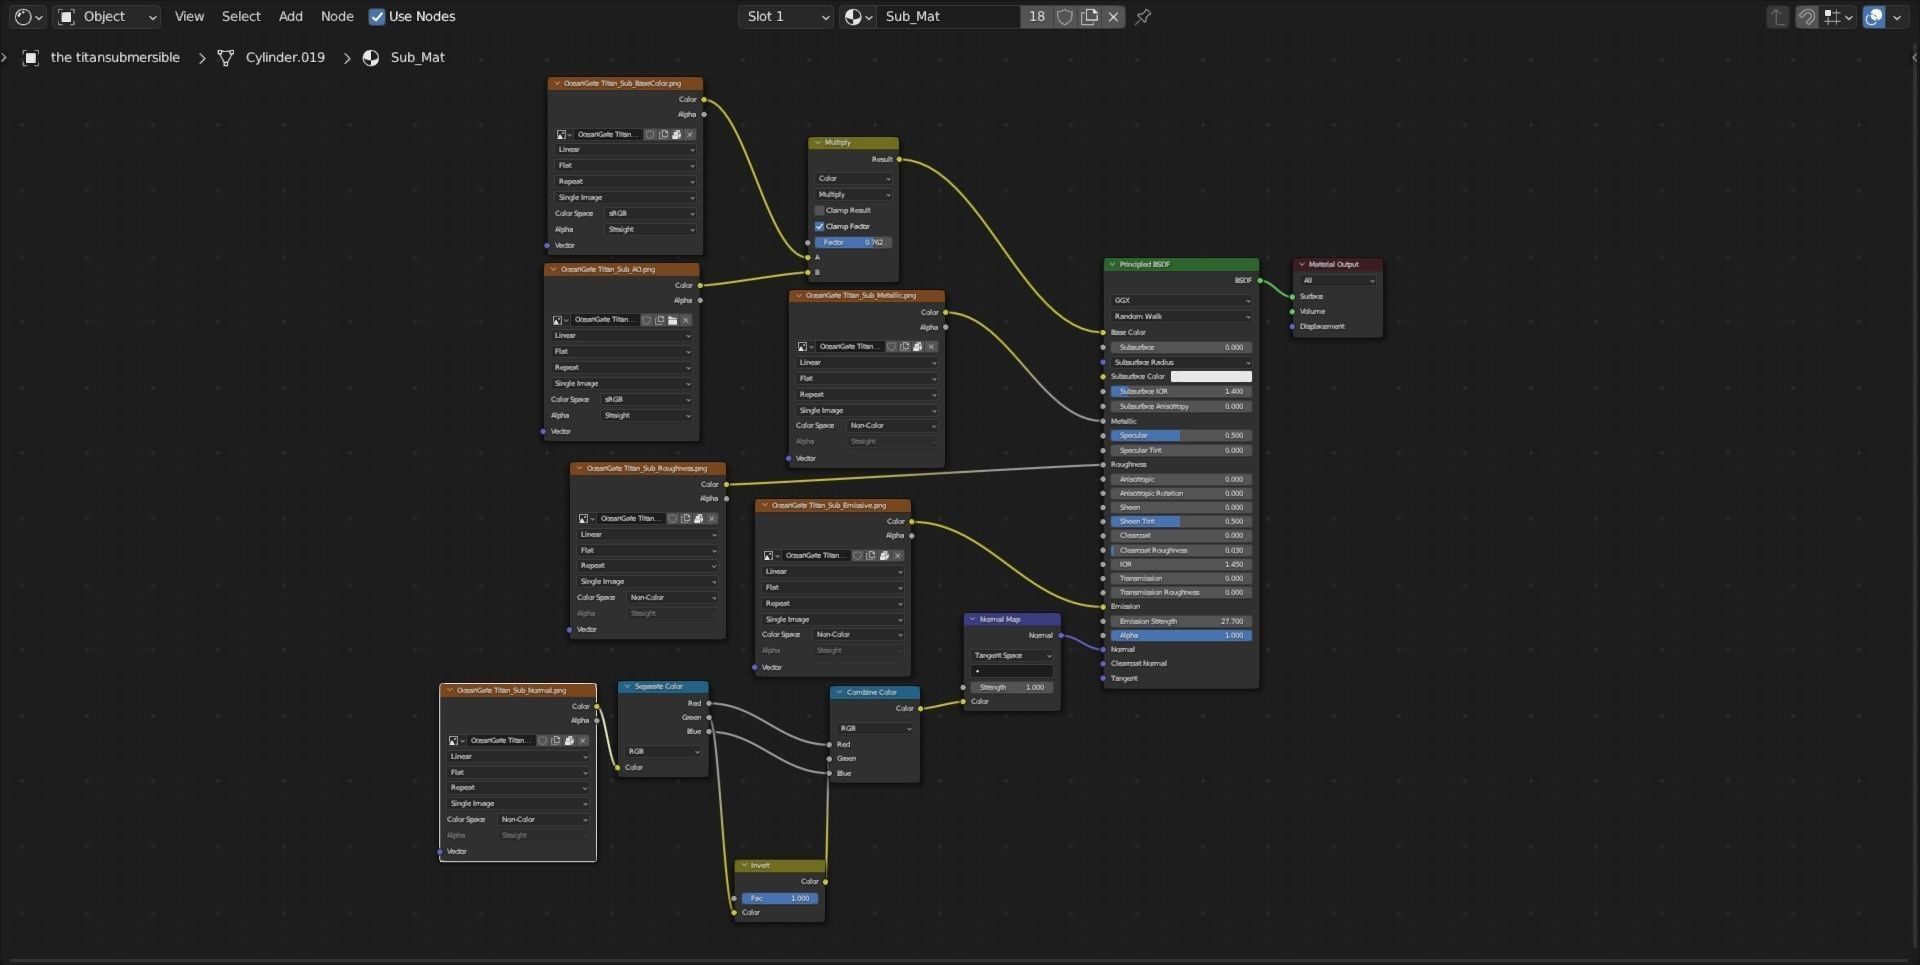
Task: Collapse the Principled BSDF node
Action: pyautogui.click(x=1111, y=264)
